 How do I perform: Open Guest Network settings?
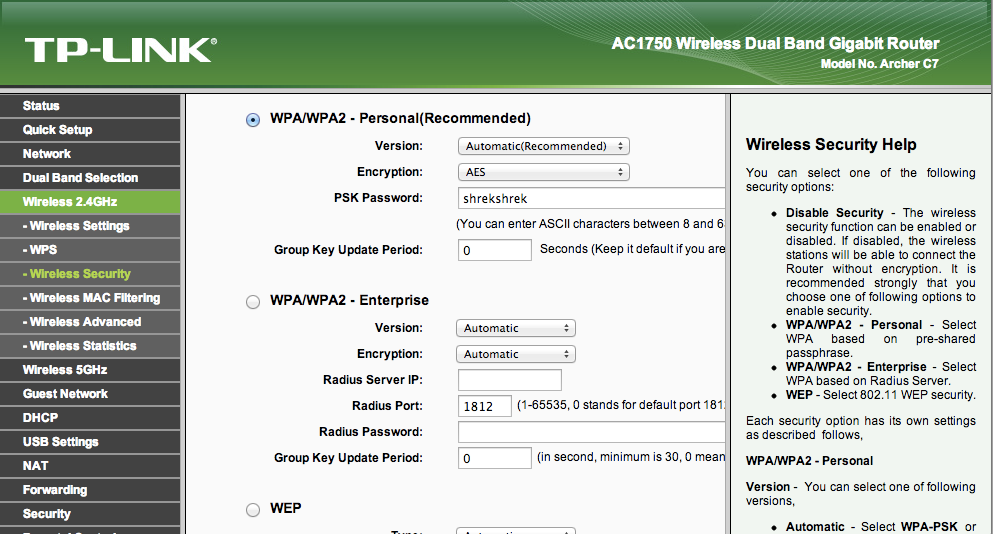(x=65, y=394)
